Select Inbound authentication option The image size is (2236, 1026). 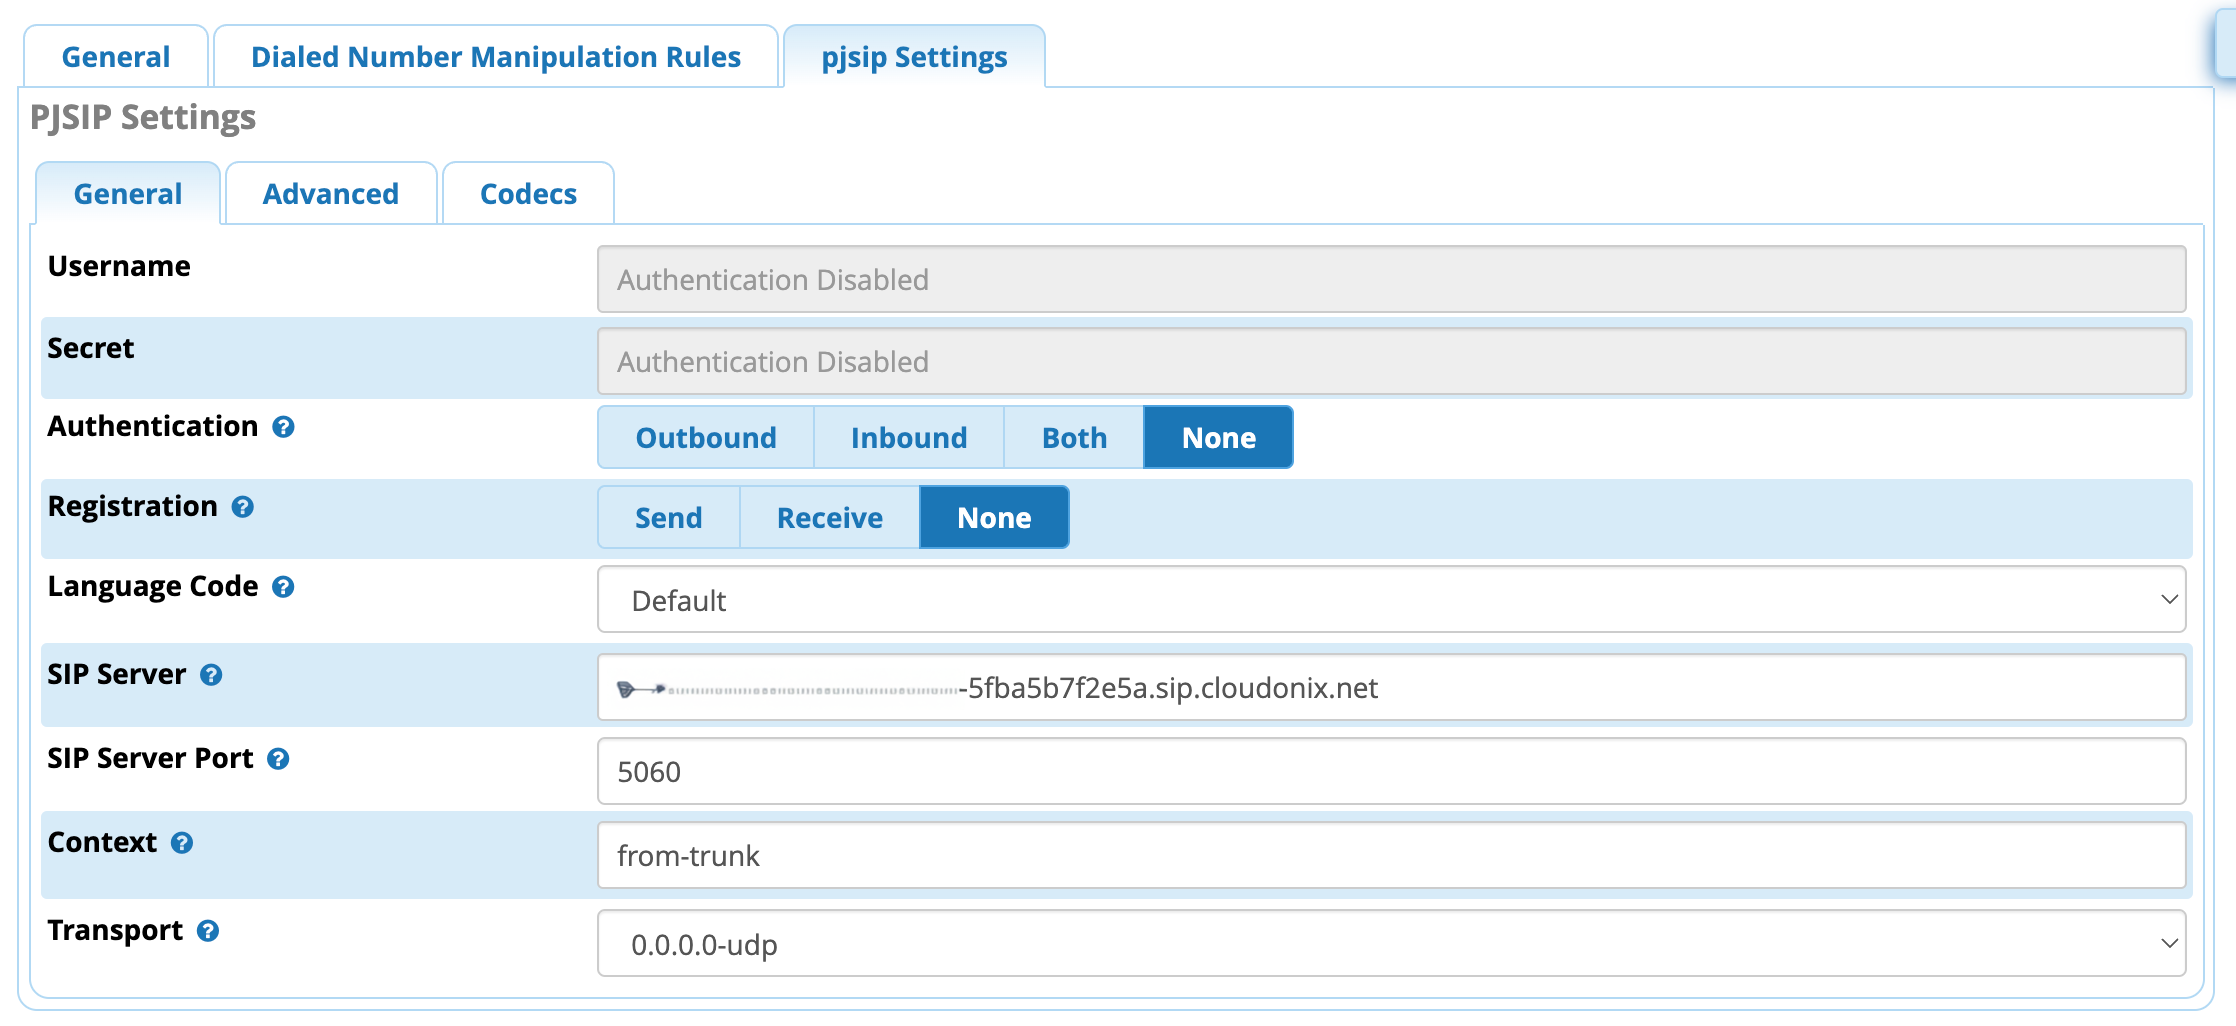(x=908, y=437)
